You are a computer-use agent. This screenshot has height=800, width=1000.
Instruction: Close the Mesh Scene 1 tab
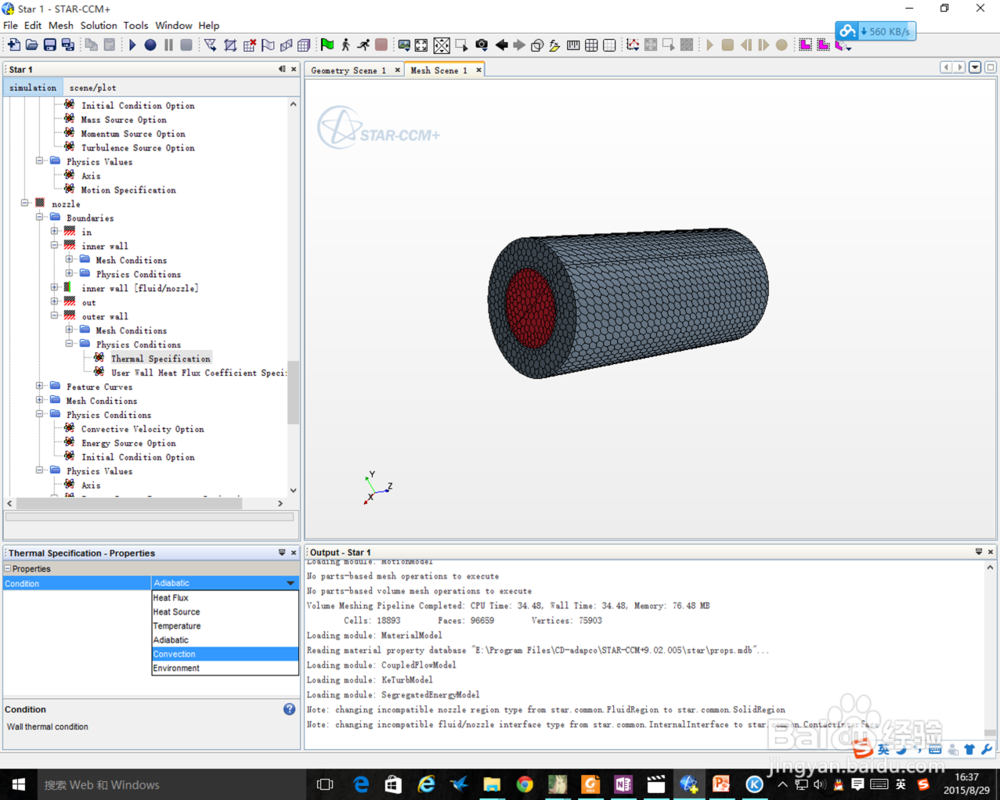coord(478,70)
